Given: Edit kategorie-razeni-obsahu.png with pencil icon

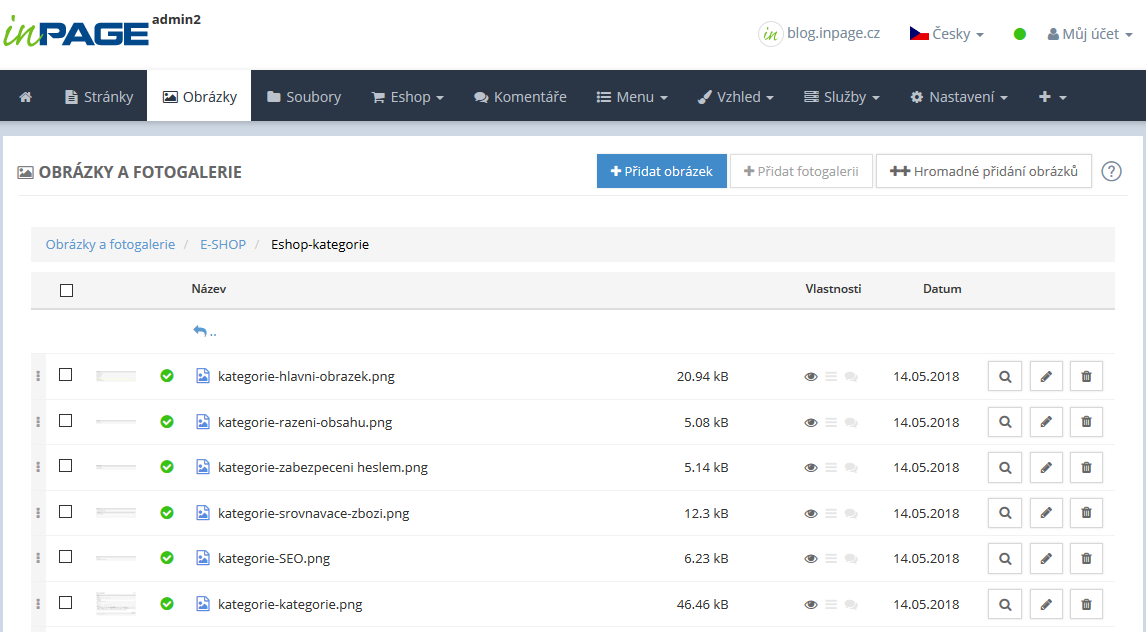Looking at the screenshot, I should (x=1045, y=422).
